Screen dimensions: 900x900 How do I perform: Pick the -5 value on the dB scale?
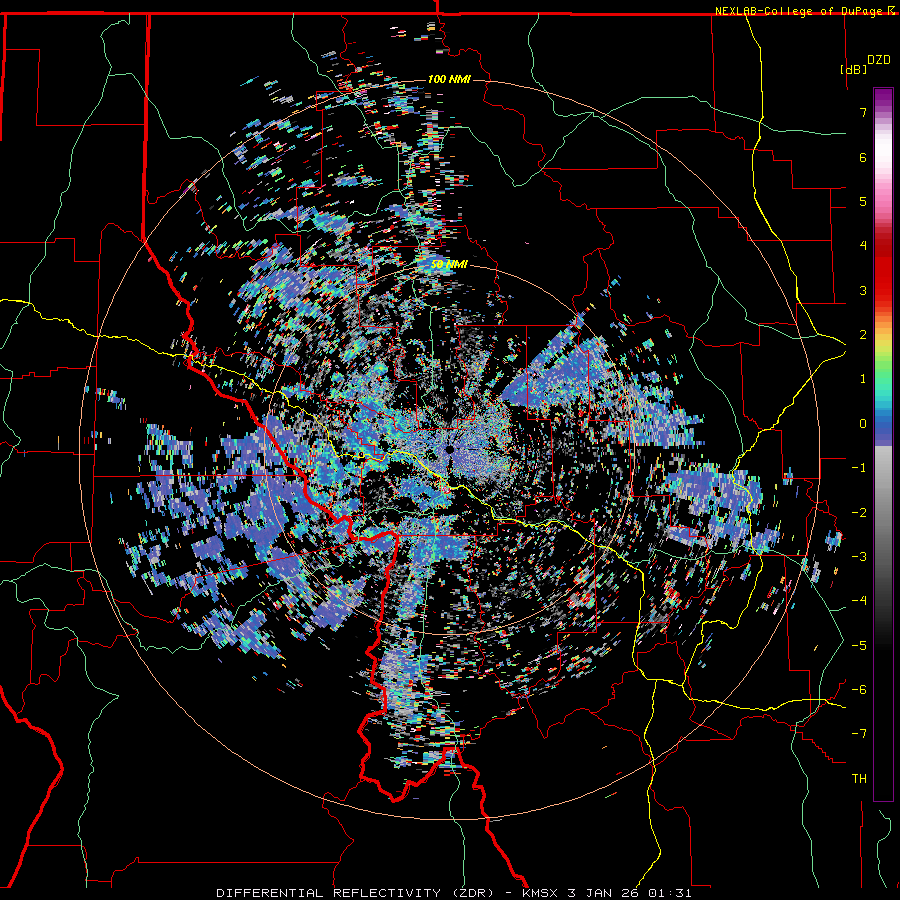(x=859, y=646)
